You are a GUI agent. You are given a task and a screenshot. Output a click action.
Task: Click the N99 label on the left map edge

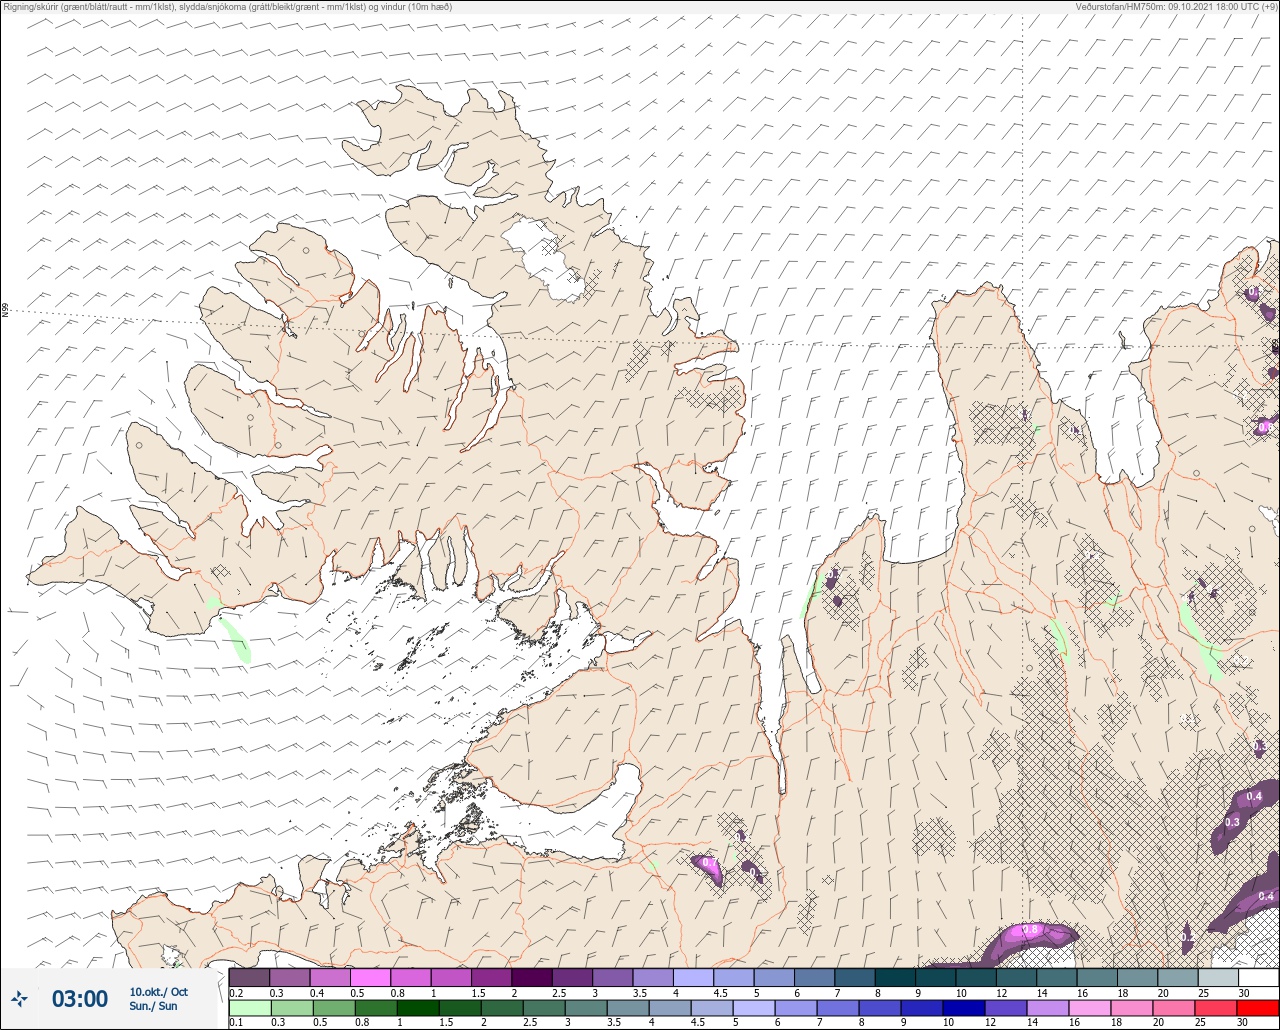pyautogui.click(x=5, y=311)
